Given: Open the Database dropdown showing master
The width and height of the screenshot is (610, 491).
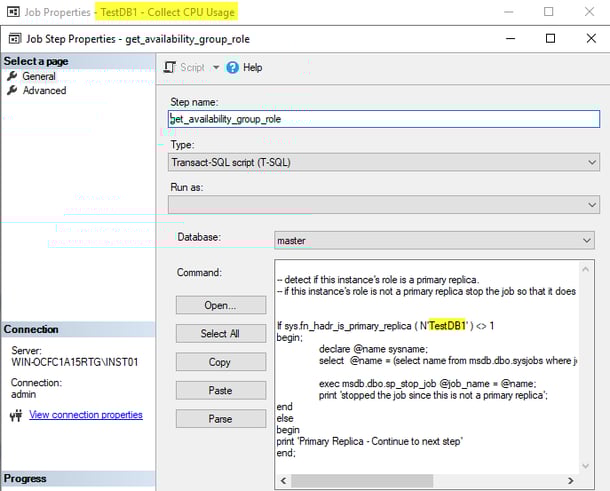Looking at the screenshot, I should click(586, 240).
